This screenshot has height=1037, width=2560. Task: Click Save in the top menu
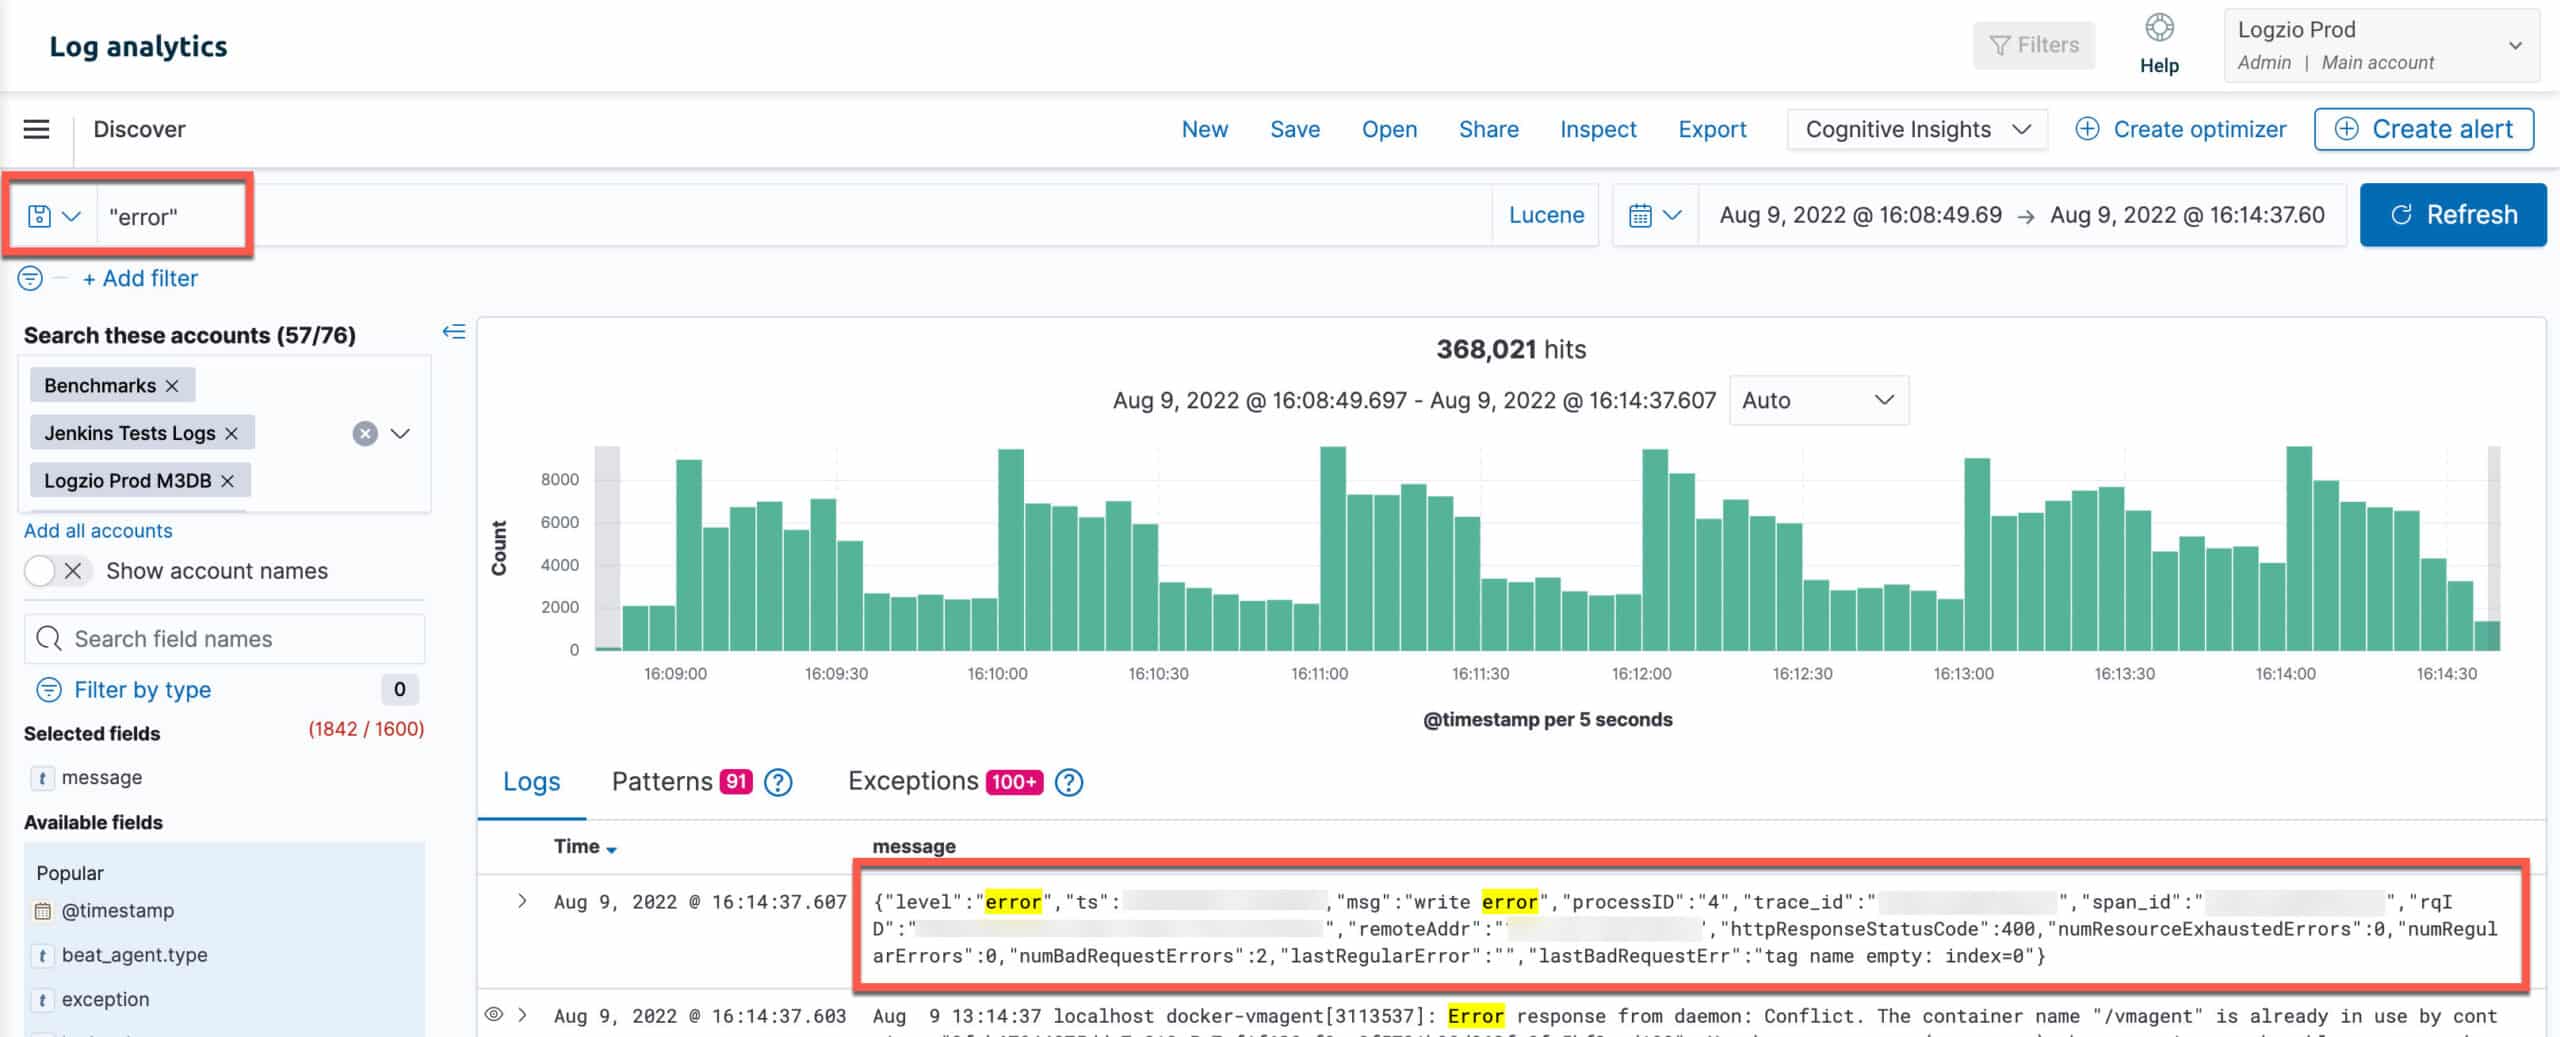click(x=1294, y=129)
